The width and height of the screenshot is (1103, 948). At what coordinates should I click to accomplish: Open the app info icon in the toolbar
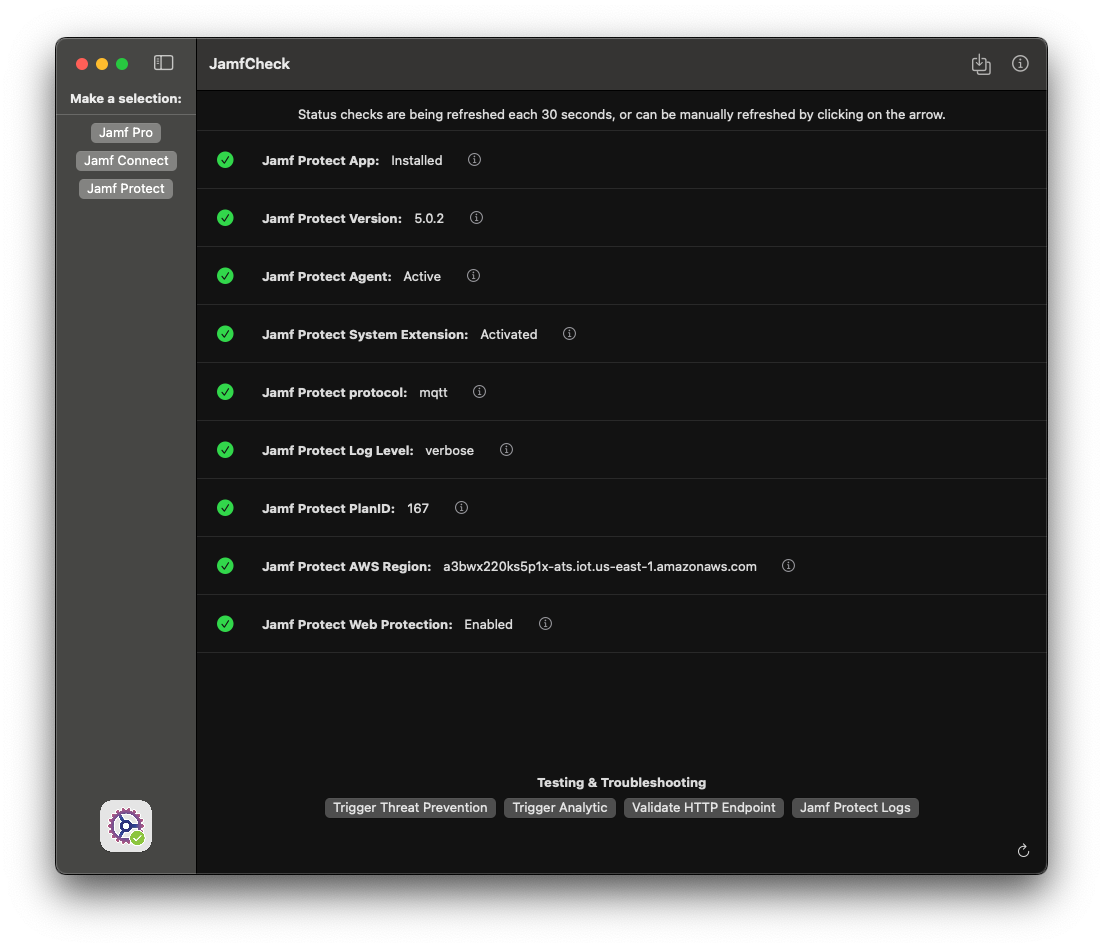coord(1020,63)
